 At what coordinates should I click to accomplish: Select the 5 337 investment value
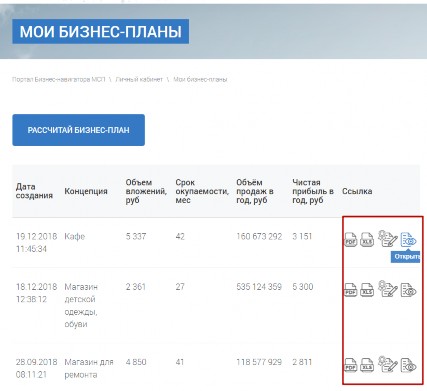tap(136, 237)
